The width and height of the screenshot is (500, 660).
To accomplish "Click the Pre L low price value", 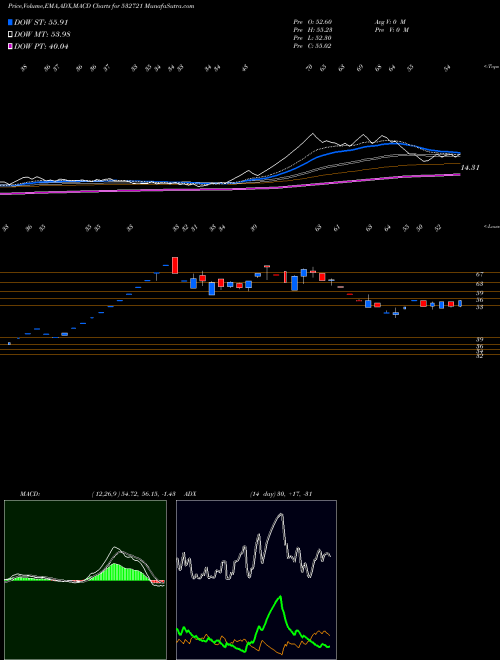I will (314, 38).
